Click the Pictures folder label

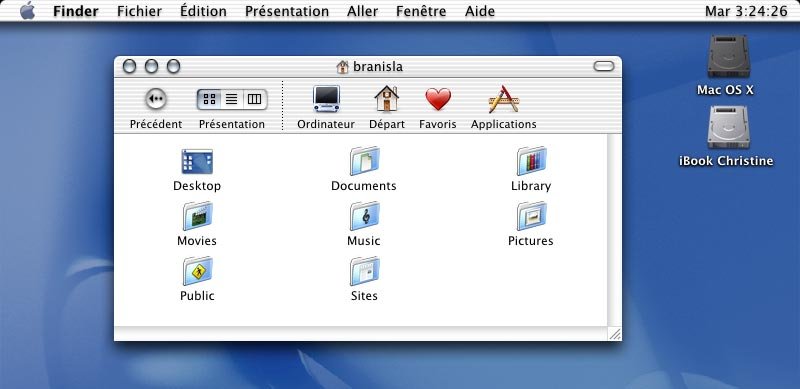531,241
